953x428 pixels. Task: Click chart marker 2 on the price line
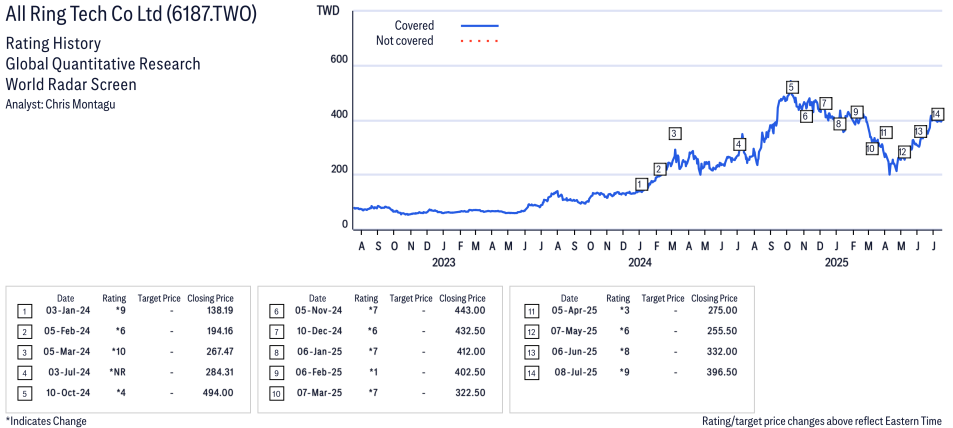(659, 169)
